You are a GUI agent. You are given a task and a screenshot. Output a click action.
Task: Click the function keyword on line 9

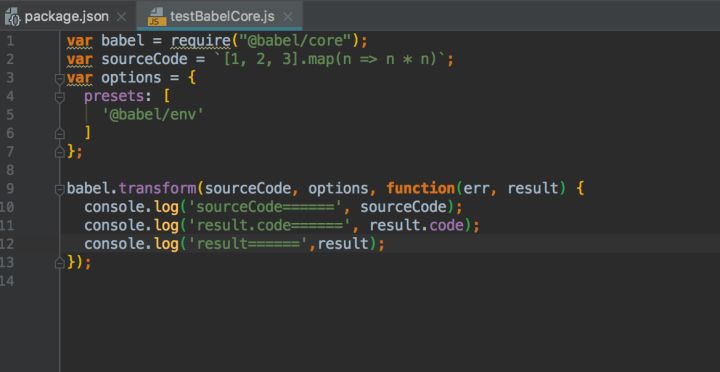tap(420, 189)
